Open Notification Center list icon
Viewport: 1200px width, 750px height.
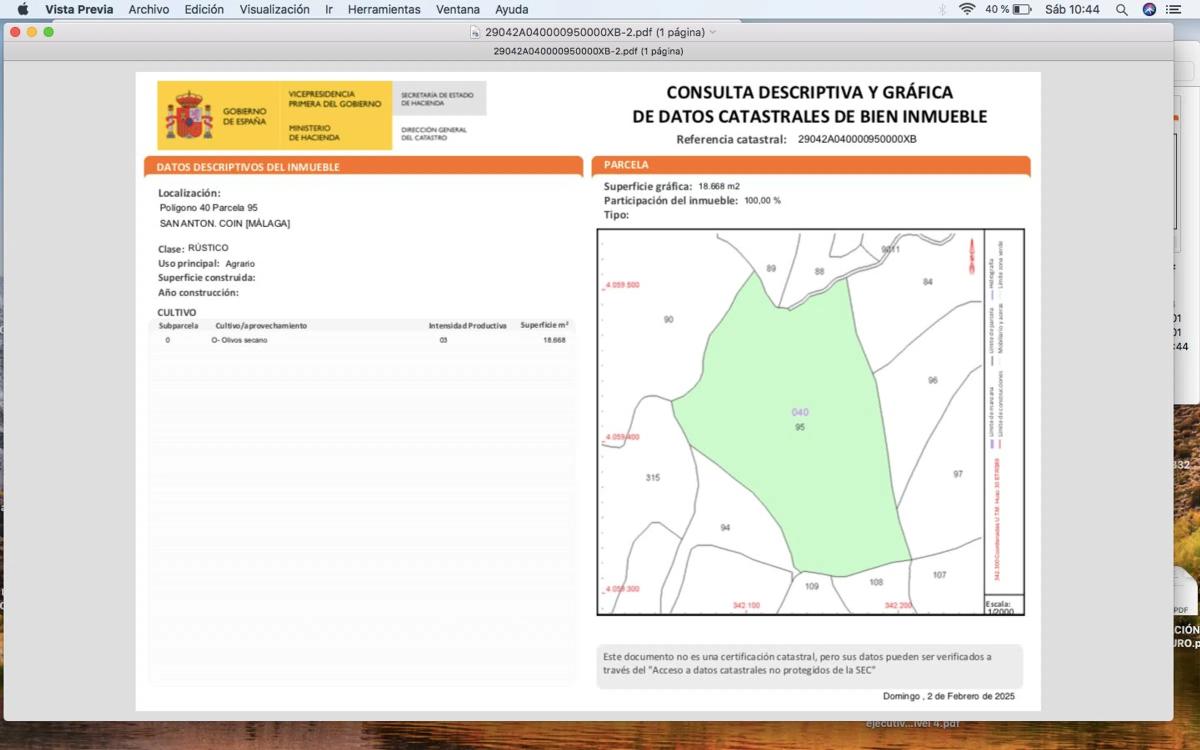pos(1174,9)
